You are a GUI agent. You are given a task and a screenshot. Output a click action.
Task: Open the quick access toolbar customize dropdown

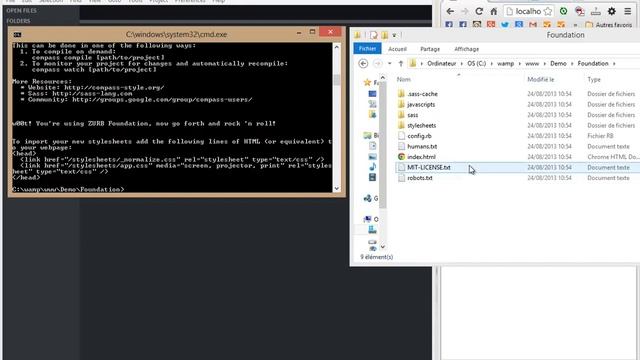(x=394, y=36)
